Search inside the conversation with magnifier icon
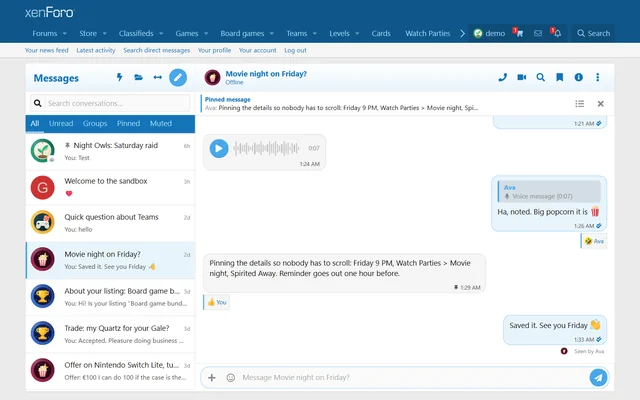 click(540, 77)
